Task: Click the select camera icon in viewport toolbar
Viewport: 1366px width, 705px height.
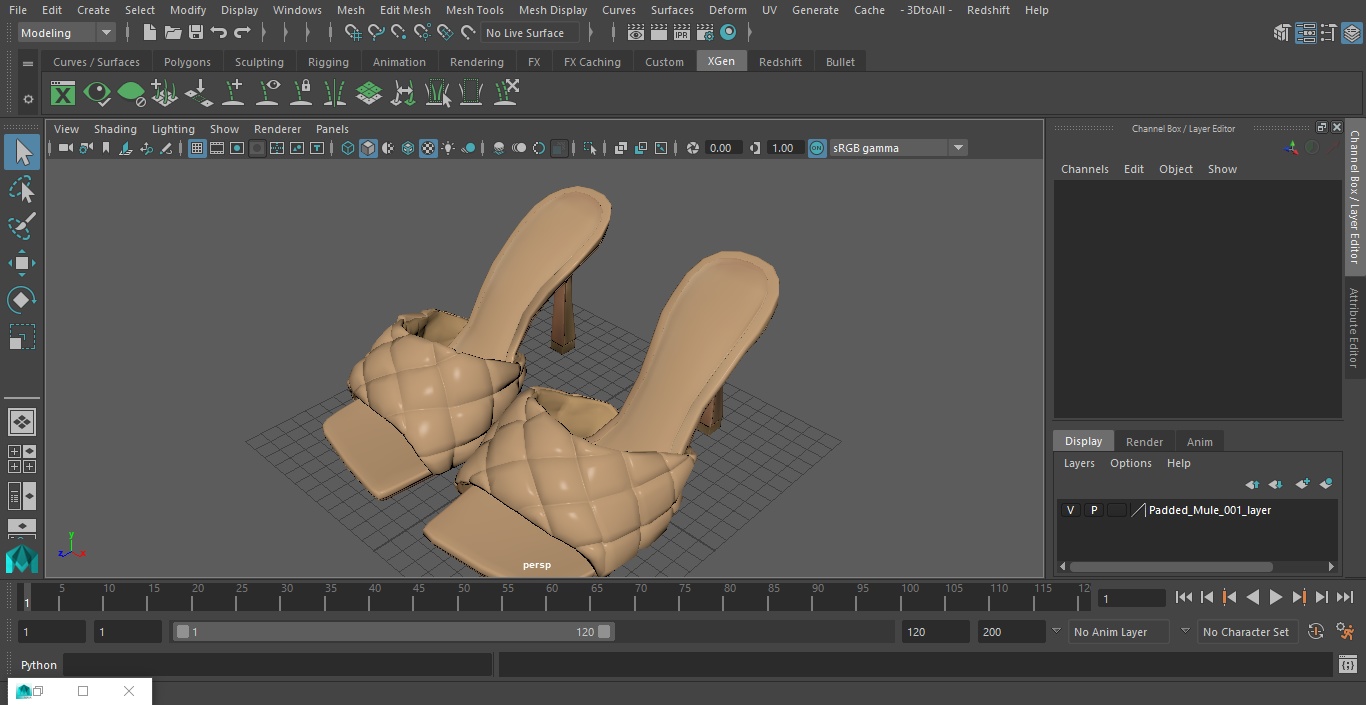Action: click(x=65, y=148)
